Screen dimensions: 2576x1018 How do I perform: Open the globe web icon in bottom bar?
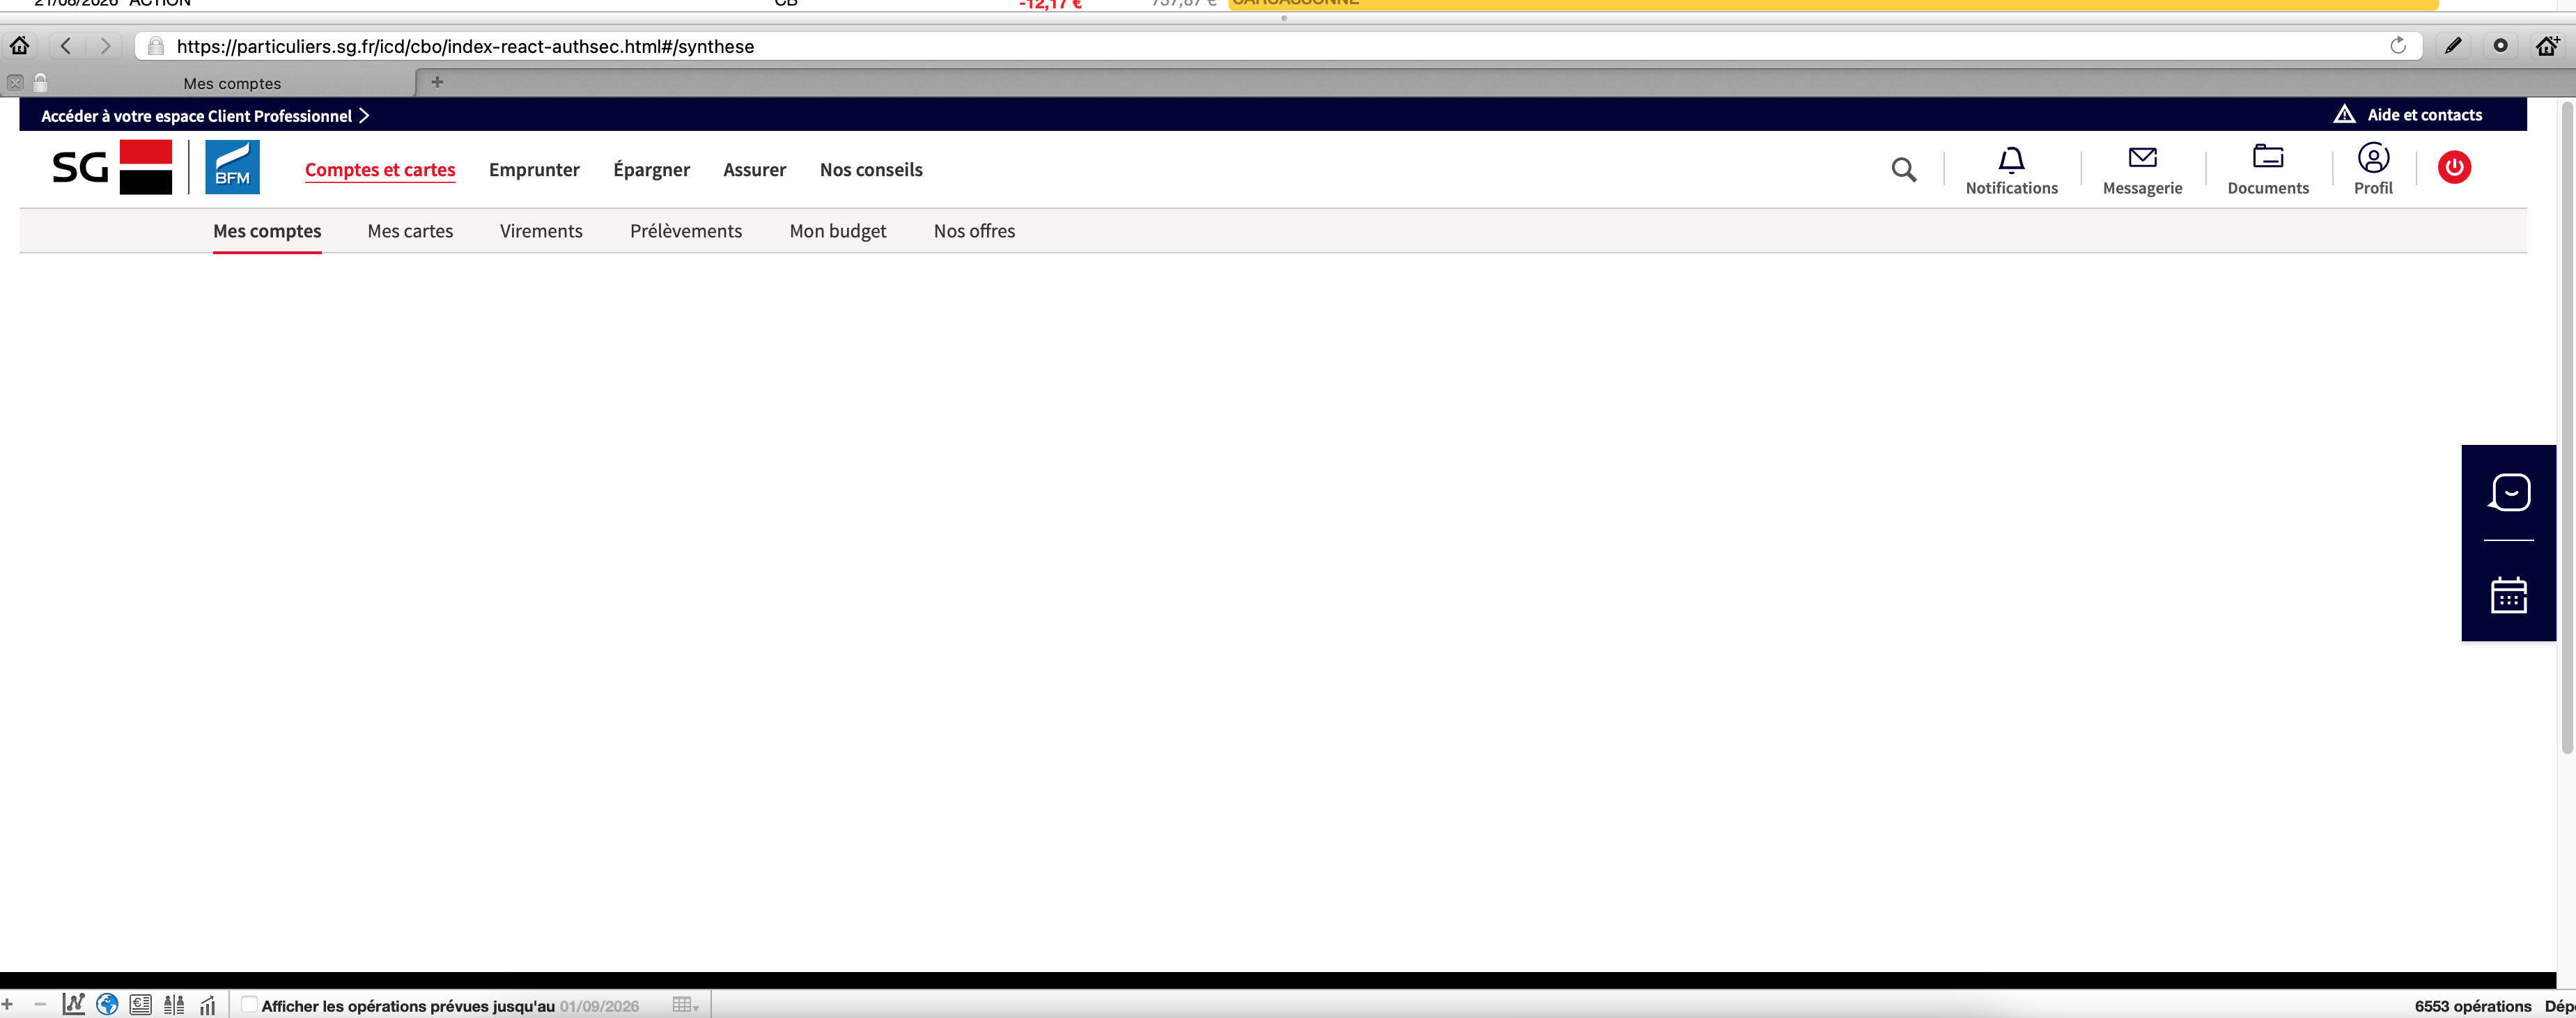[x=107, y=1004]
